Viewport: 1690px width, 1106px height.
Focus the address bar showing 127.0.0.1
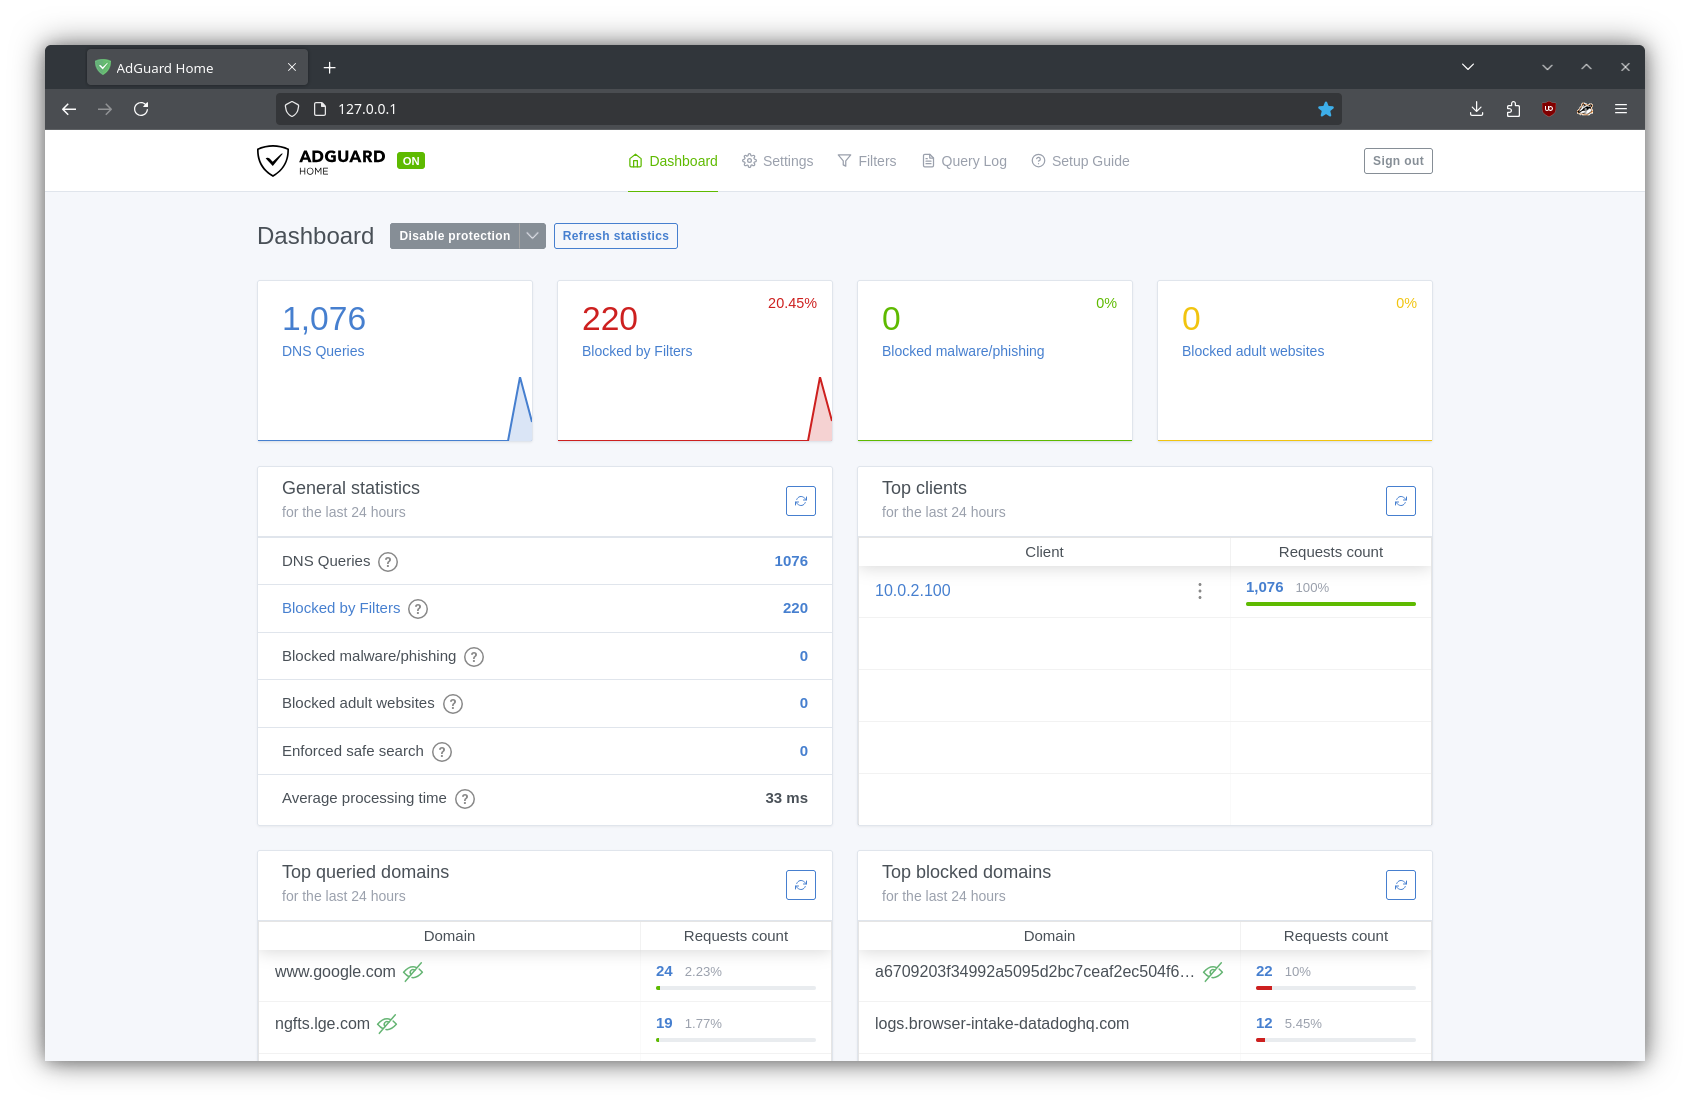[800, 109]
